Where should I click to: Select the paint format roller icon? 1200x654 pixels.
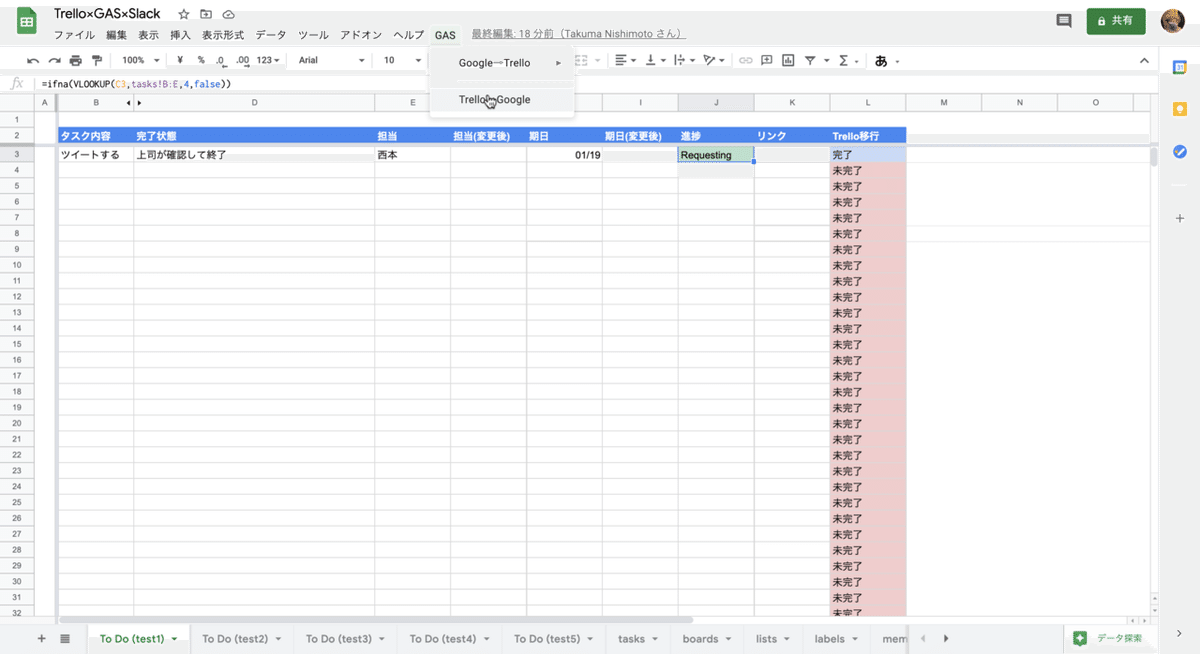[x=96, y=60]
